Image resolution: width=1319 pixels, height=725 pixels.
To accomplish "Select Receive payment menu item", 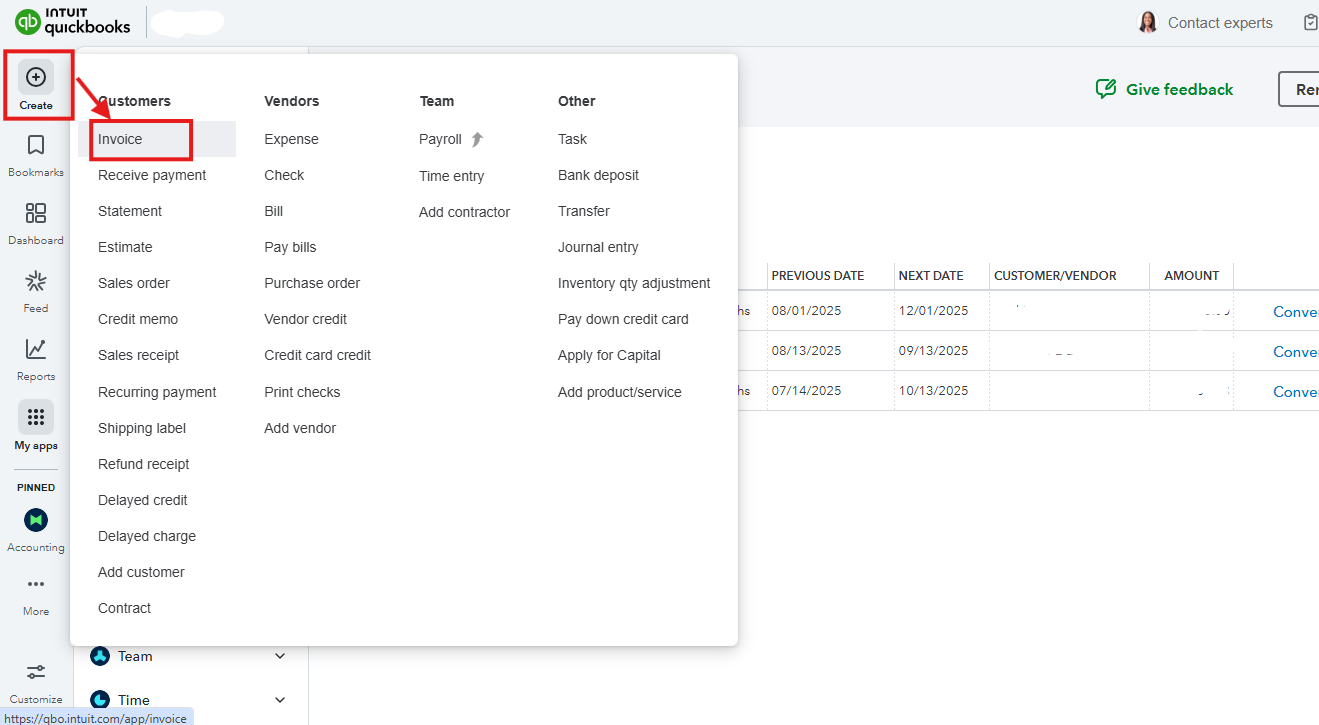I will click(x=152, y=175).
